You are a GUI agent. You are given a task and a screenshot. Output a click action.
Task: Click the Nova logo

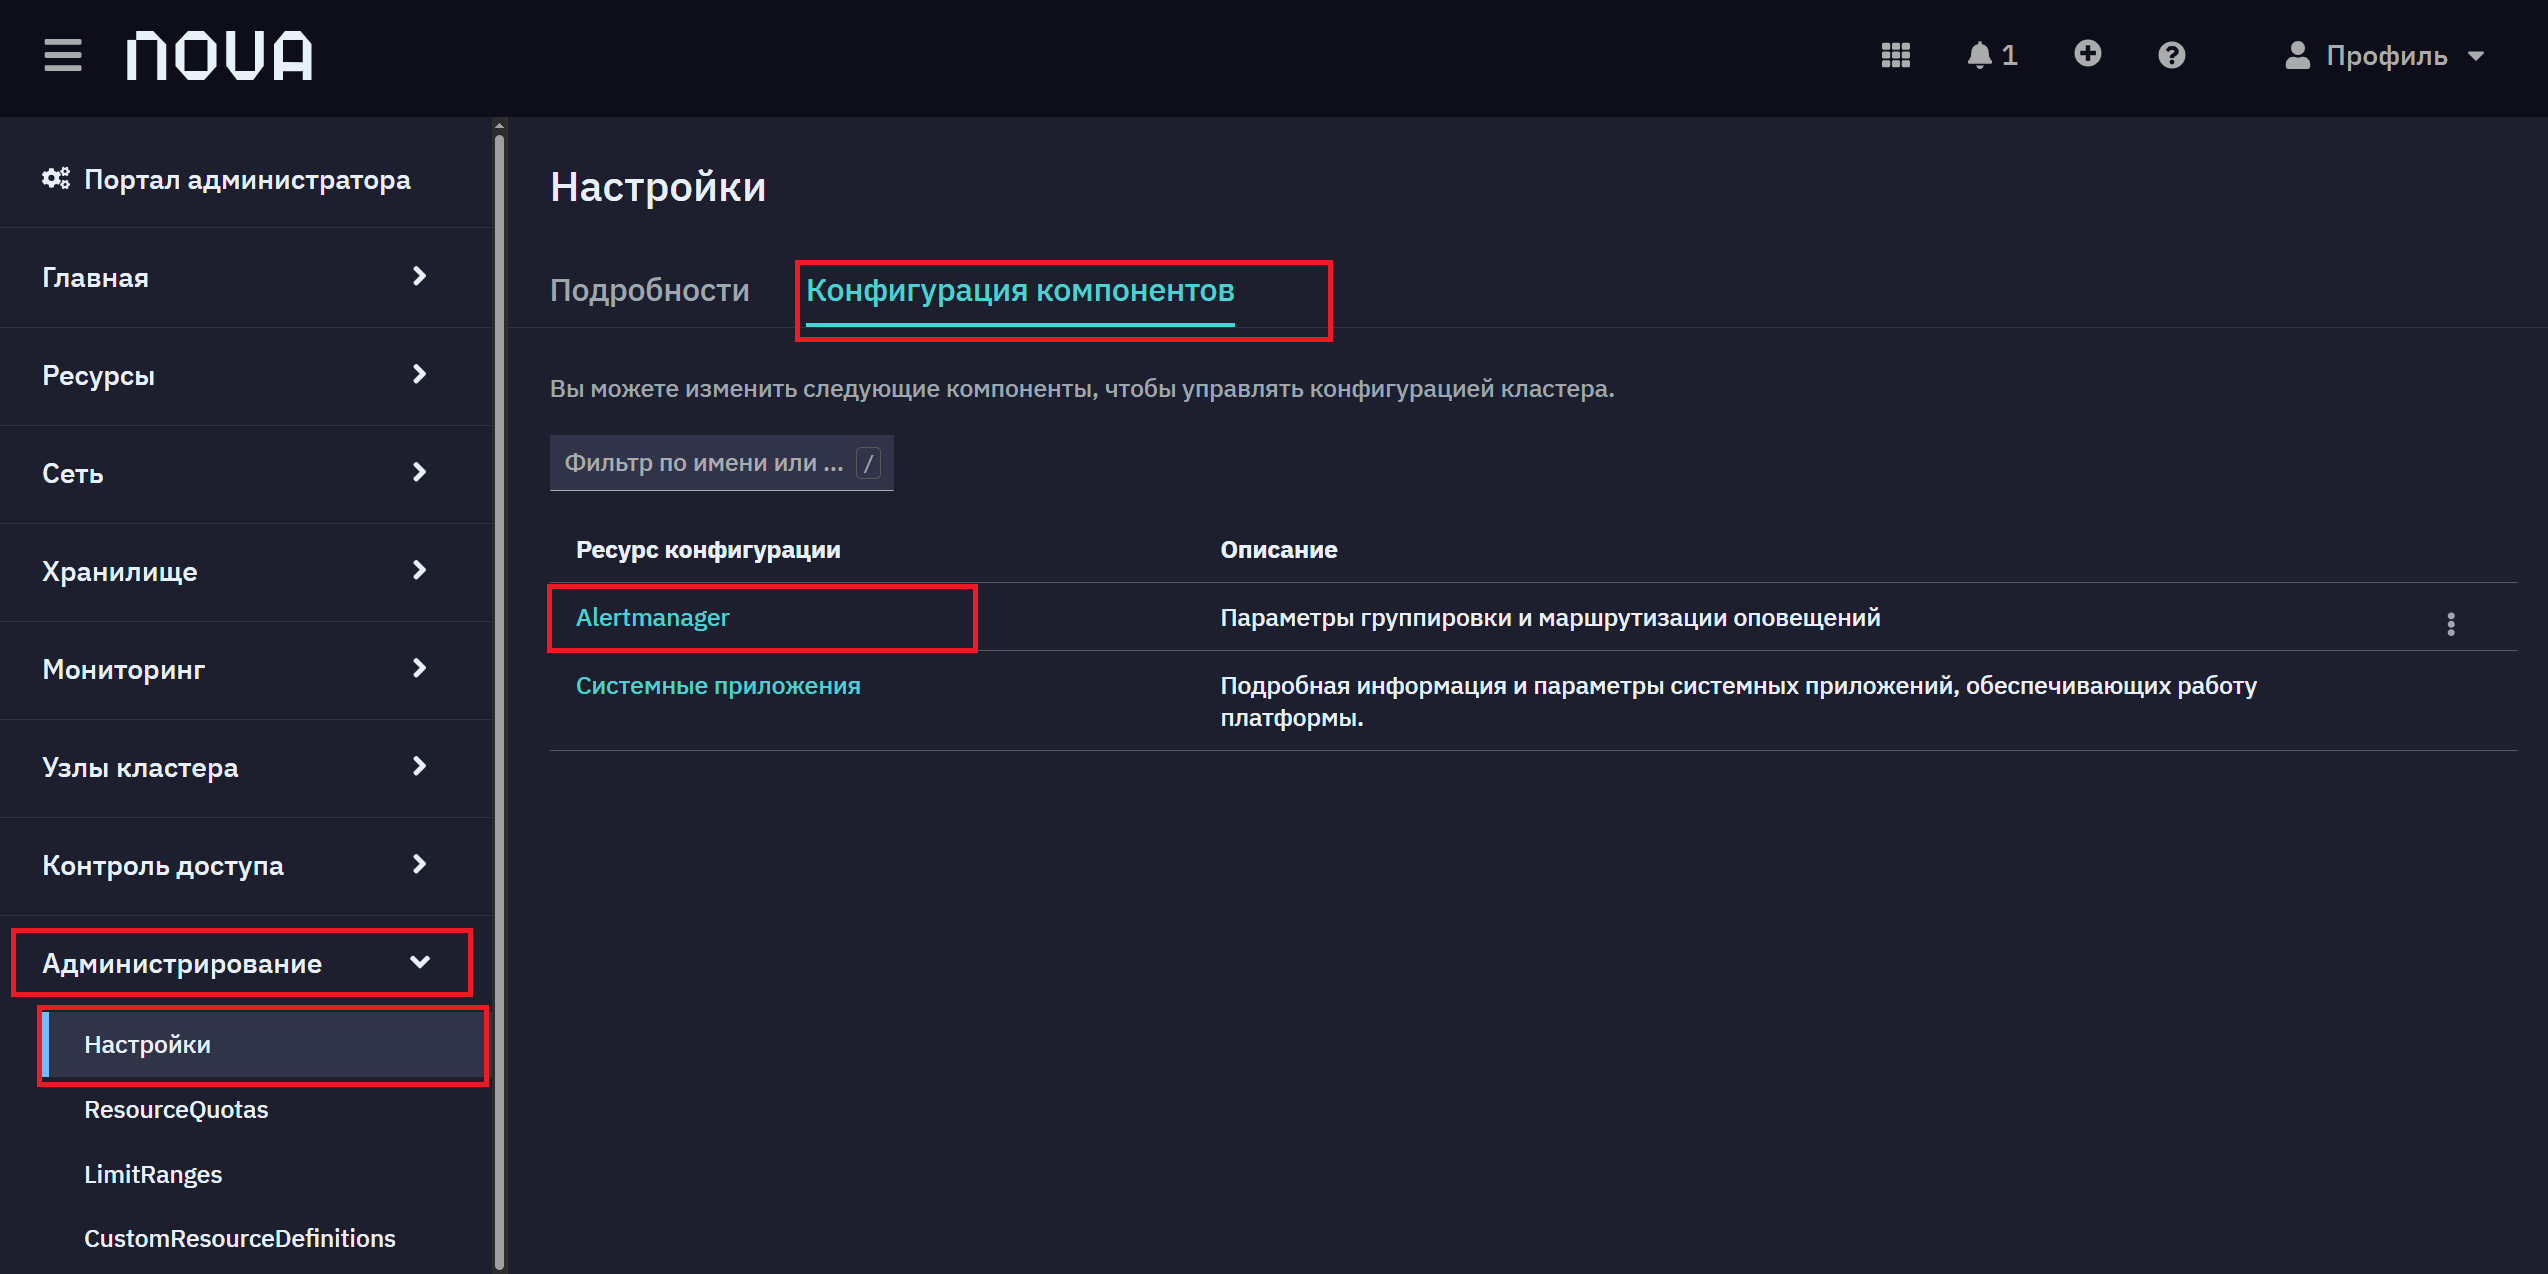[219, 55]
